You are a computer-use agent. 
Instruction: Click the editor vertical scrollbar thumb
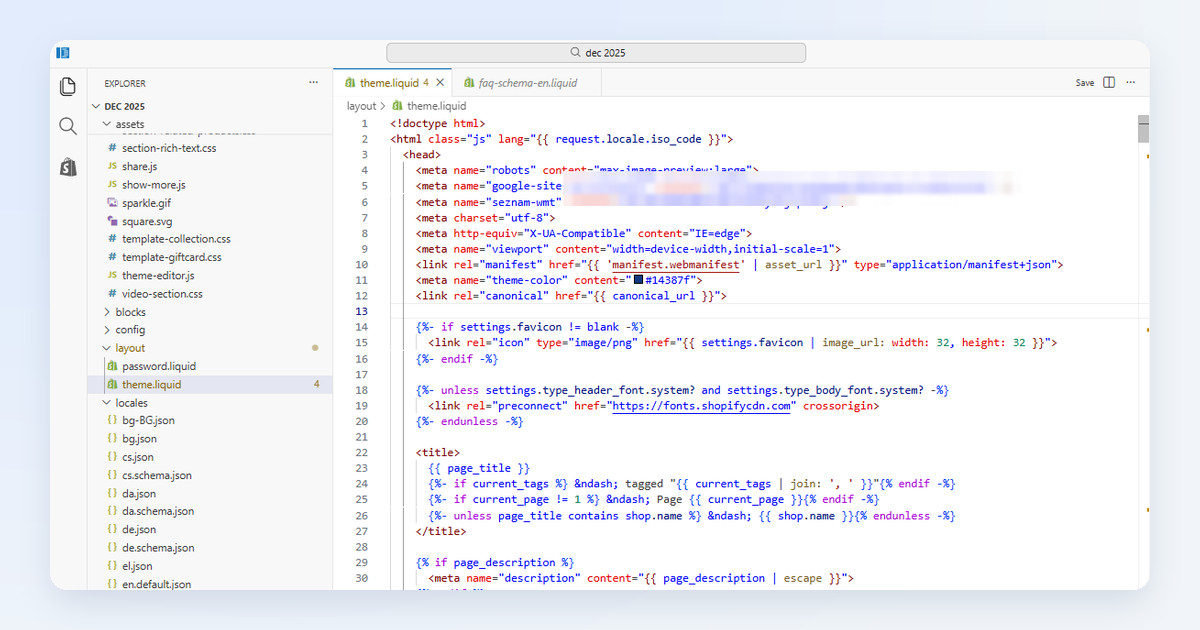click(x=1142, y=130)
